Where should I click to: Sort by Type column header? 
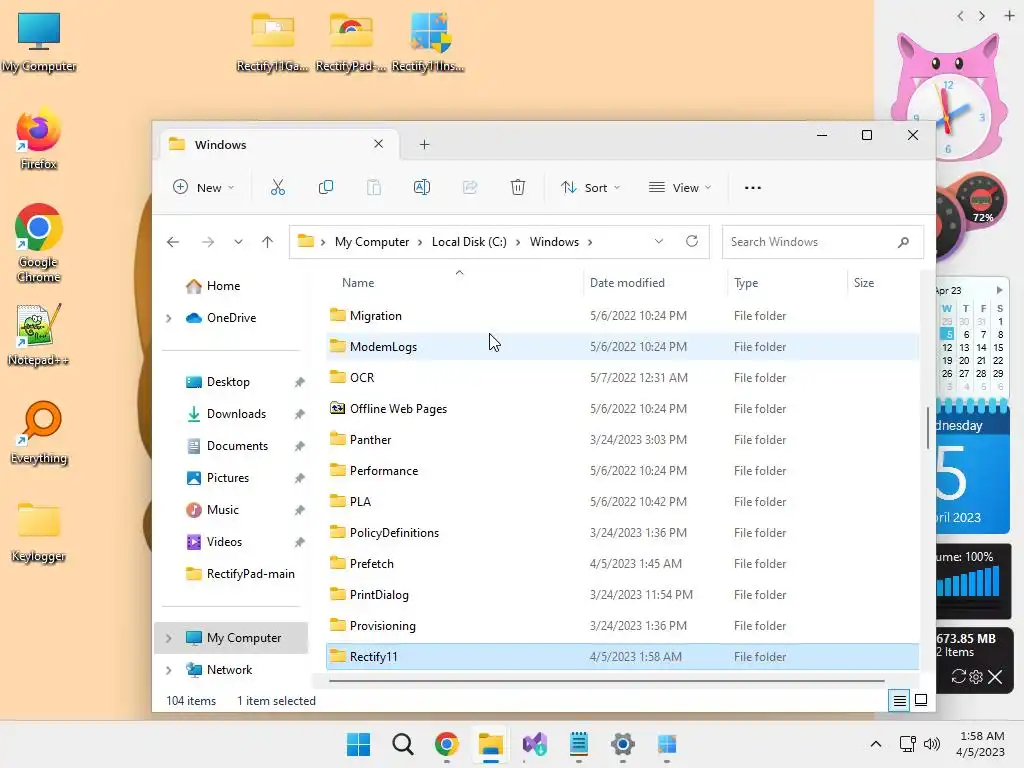pyautogui.click(x=746, y=283)
